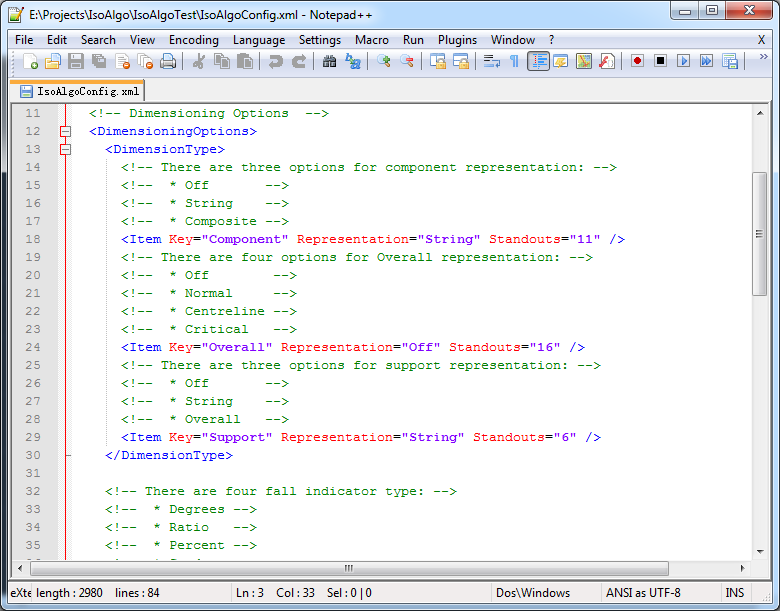This screenshot has width=780, height=611.
Task: Toggle the indent guide toolbar button
Action: pyautogui.click(x=538, y=61)
